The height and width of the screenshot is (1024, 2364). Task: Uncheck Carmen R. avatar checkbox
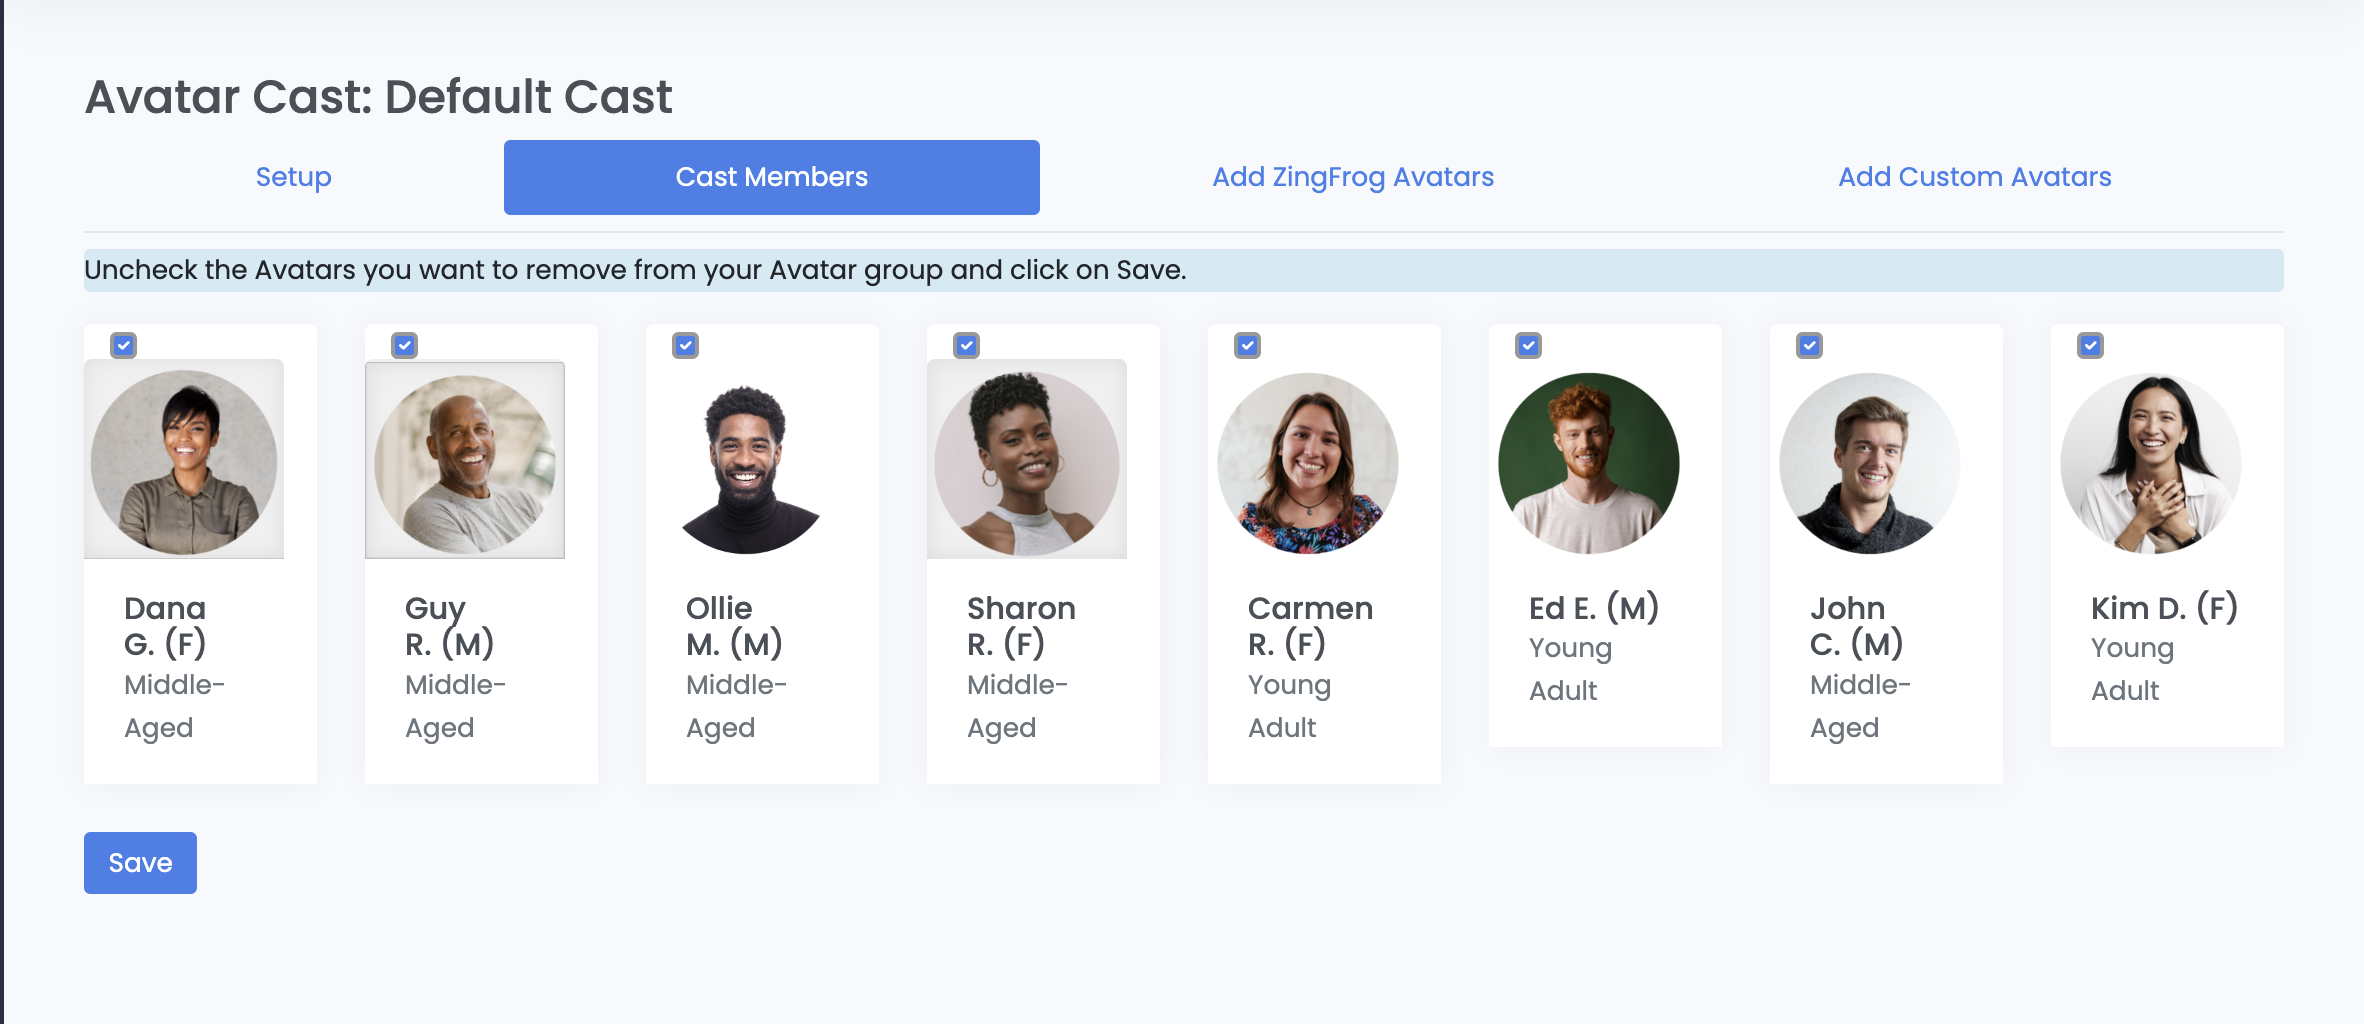click(x=1247, y=346)
